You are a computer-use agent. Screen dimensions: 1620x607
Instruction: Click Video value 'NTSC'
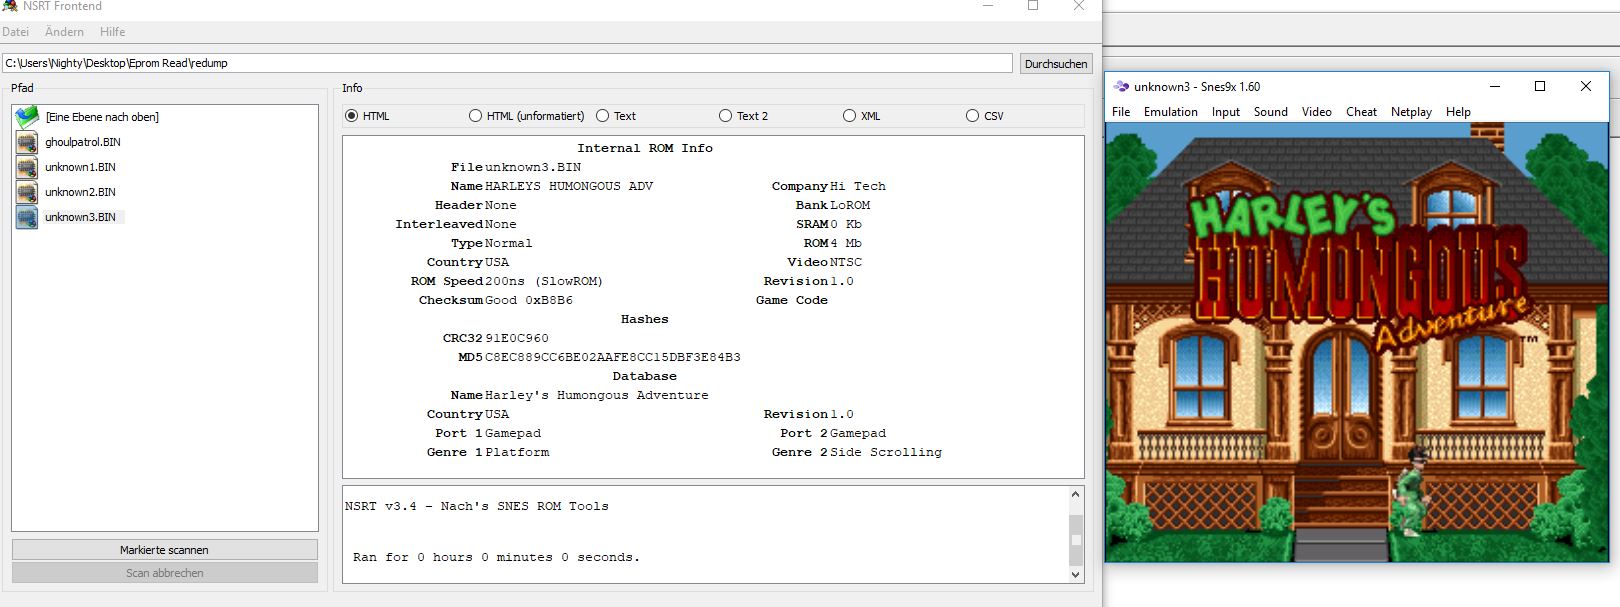[846, 262]
